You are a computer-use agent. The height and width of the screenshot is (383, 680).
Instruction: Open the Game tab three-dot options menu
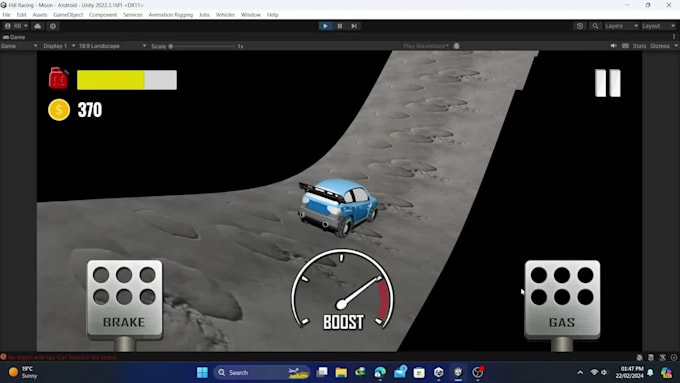point(674,37)
